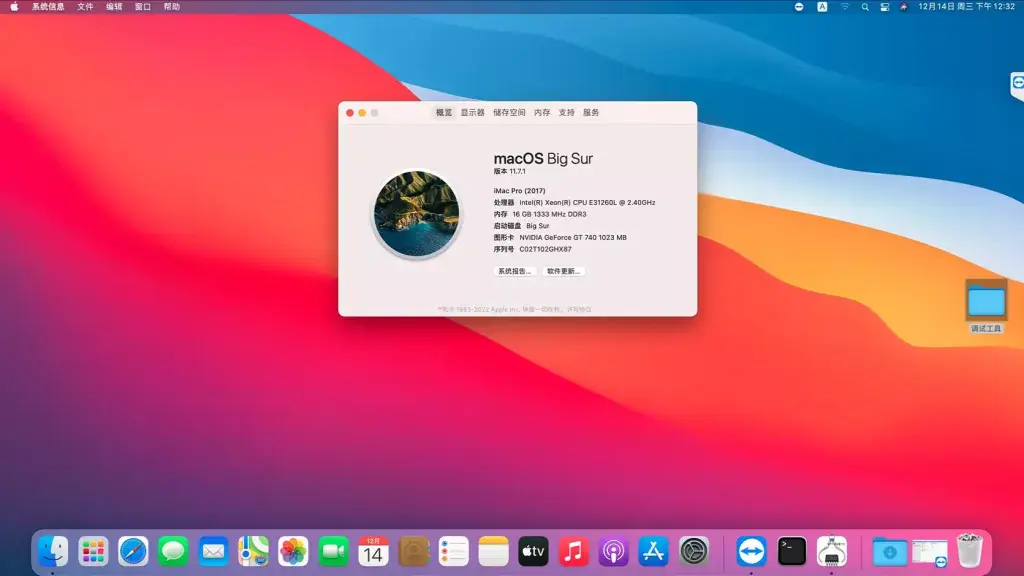Open Maps app in dock
The height and width of the screenshot is (576, 1024).
253,552
